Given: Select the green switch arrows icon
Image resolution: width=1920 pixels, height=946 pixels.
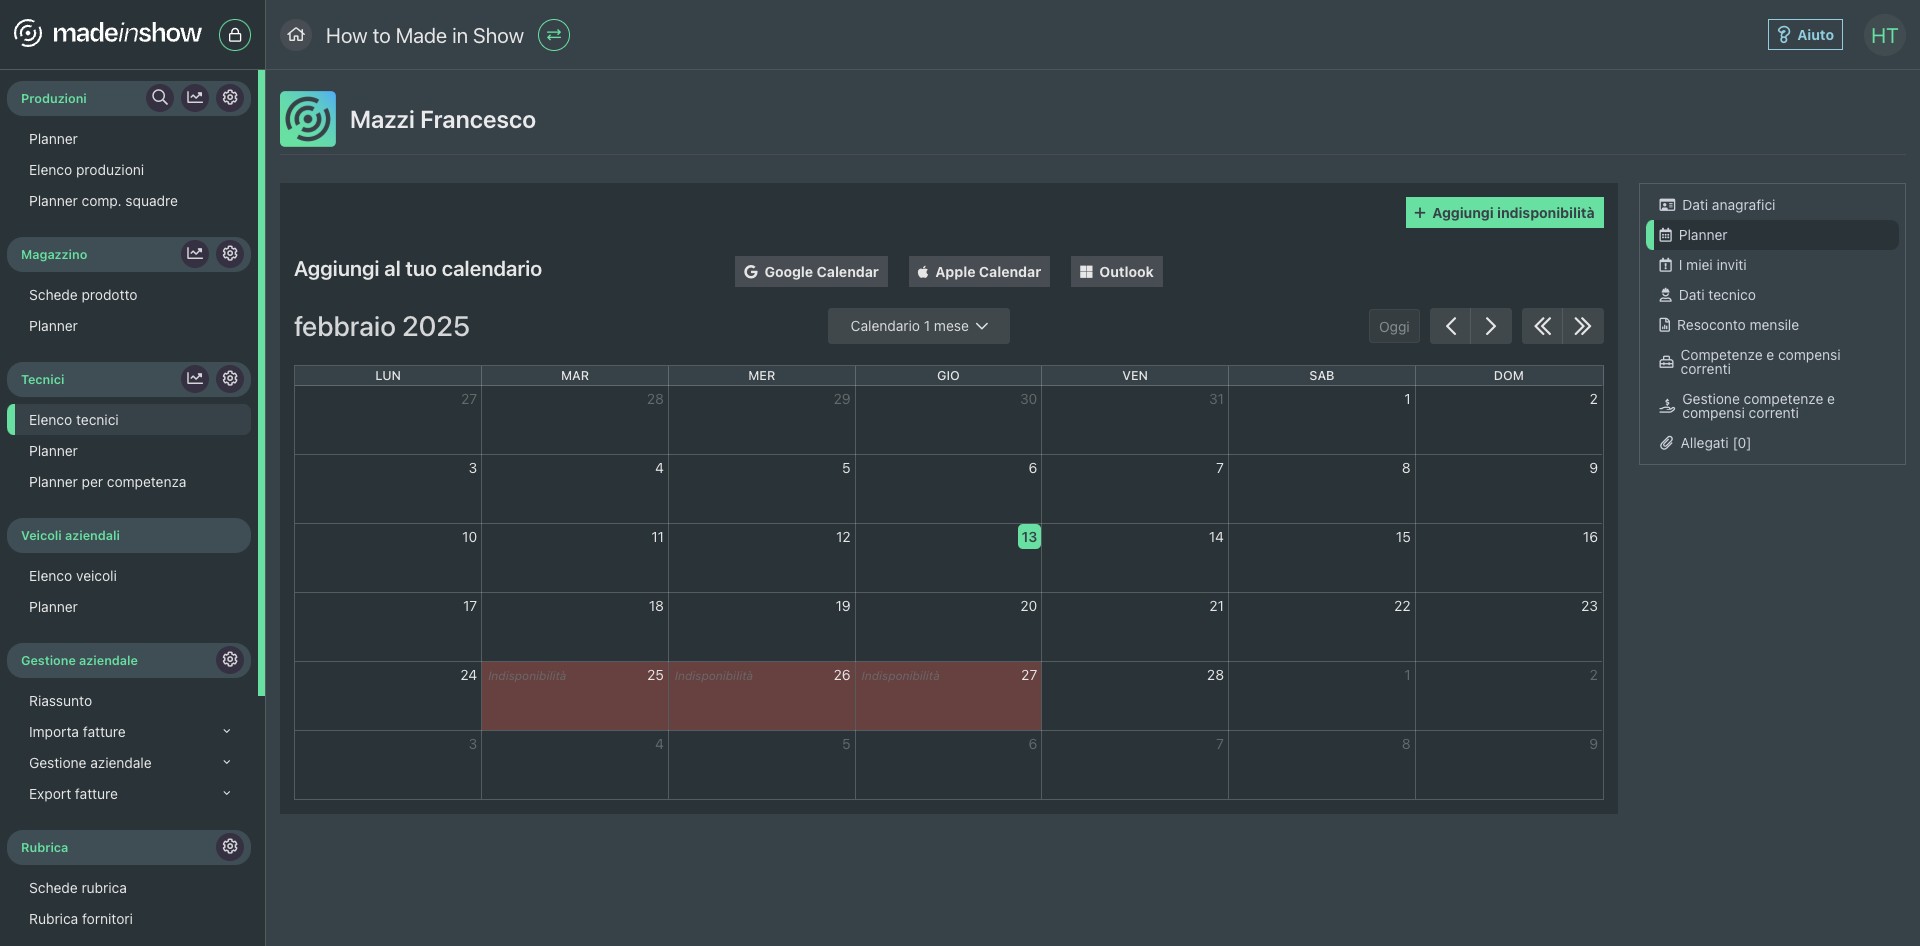Looking at the screenshot, I should click(x=554, y=35).
